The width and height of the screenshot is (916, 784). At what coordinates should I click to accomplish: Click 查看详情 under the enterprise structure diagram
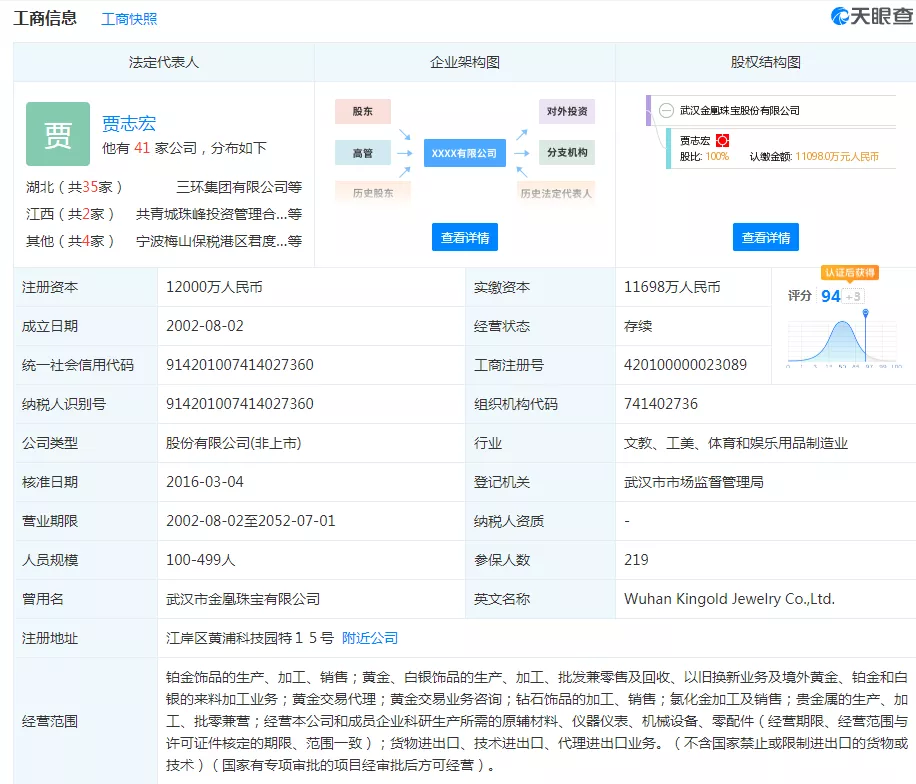[x=464, y=237]
